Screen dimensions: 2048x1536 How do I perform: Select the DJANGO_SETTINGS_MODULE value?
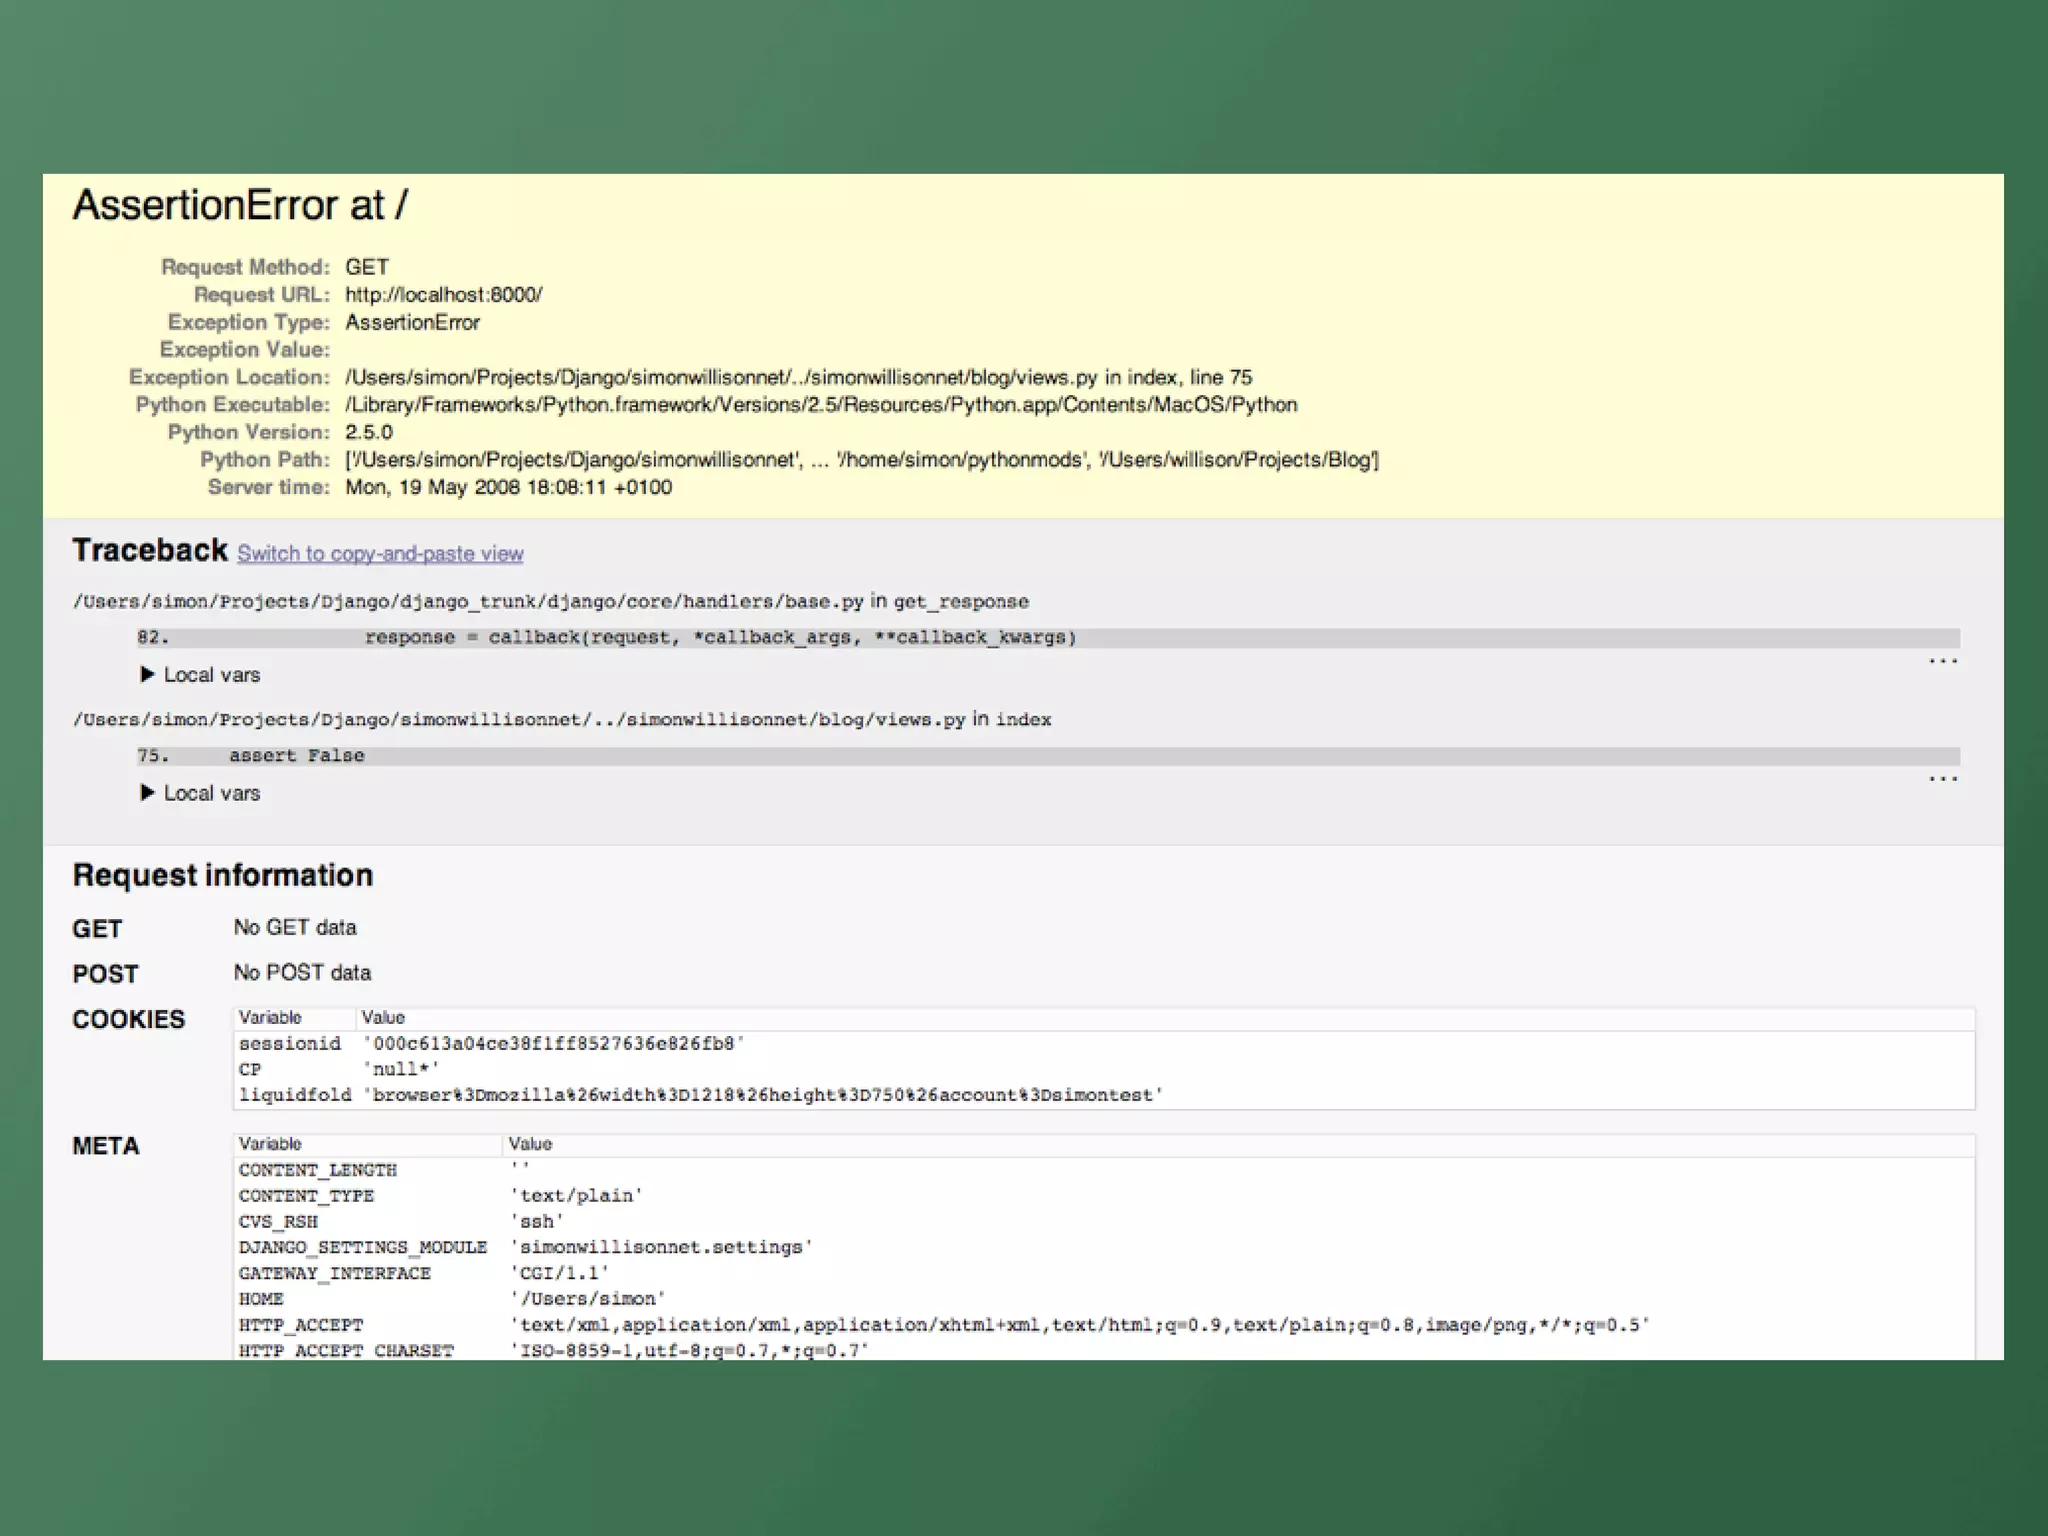(x=661, y=1248)
